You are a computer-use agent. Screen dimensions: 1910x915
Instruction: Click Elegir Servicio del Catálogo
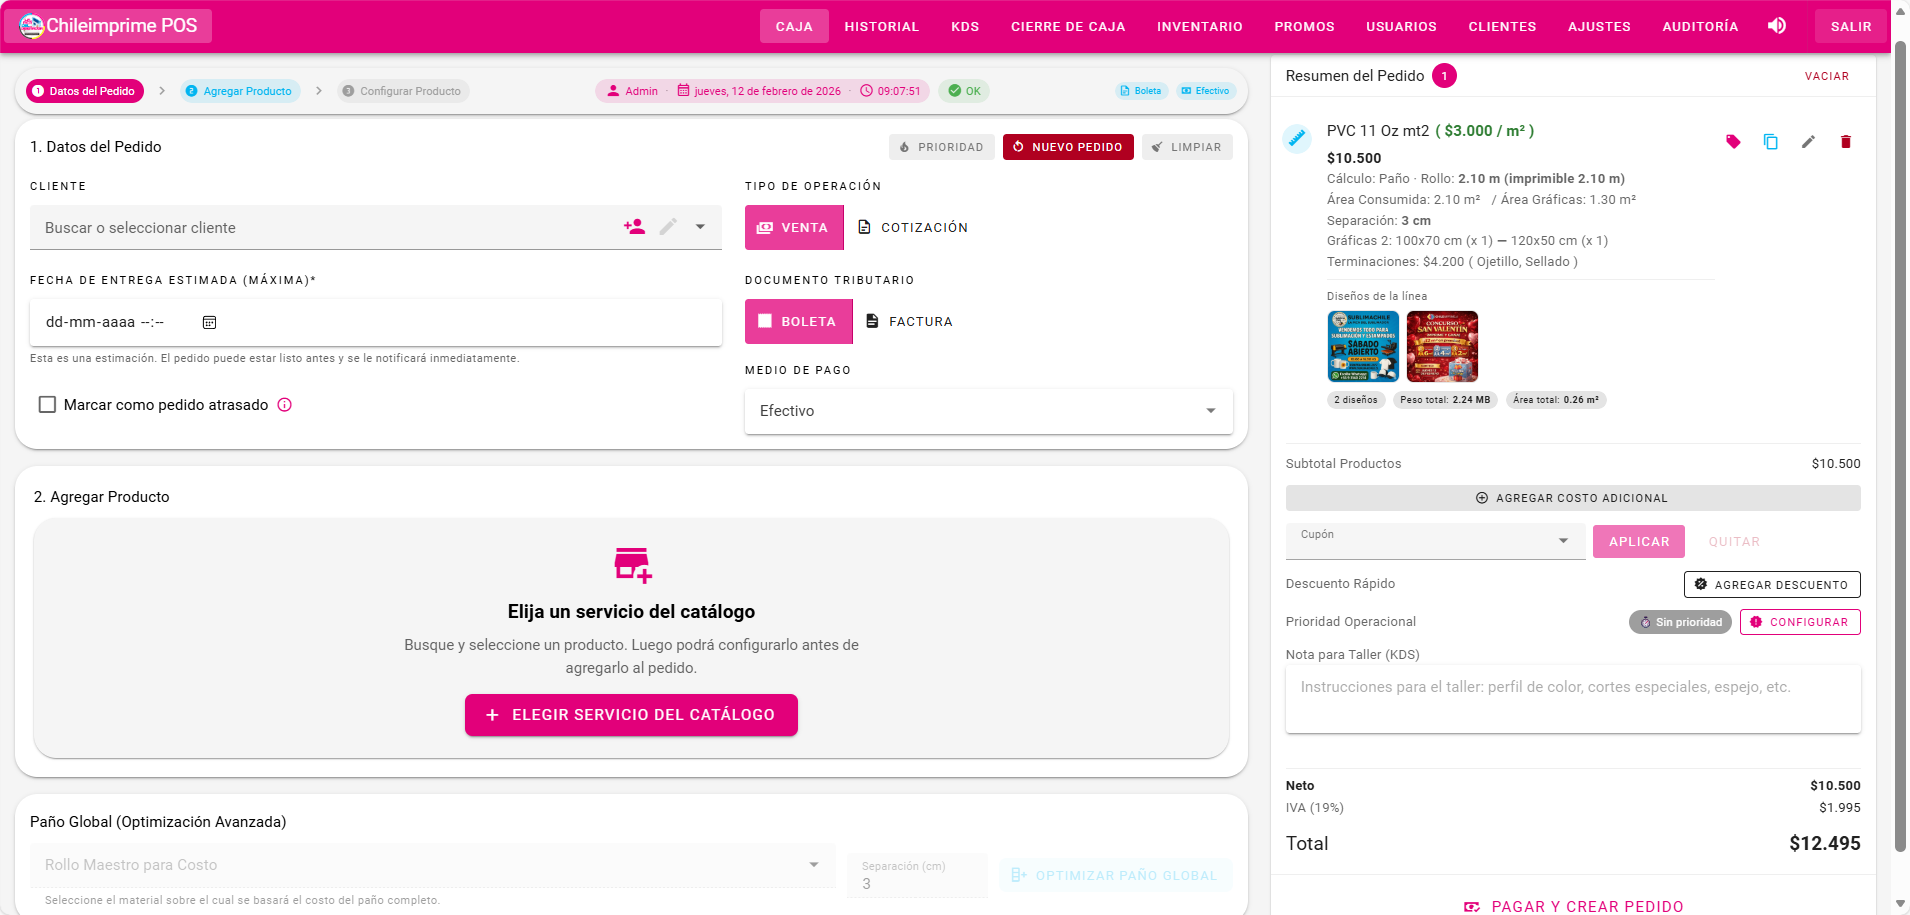click(631, 714)
